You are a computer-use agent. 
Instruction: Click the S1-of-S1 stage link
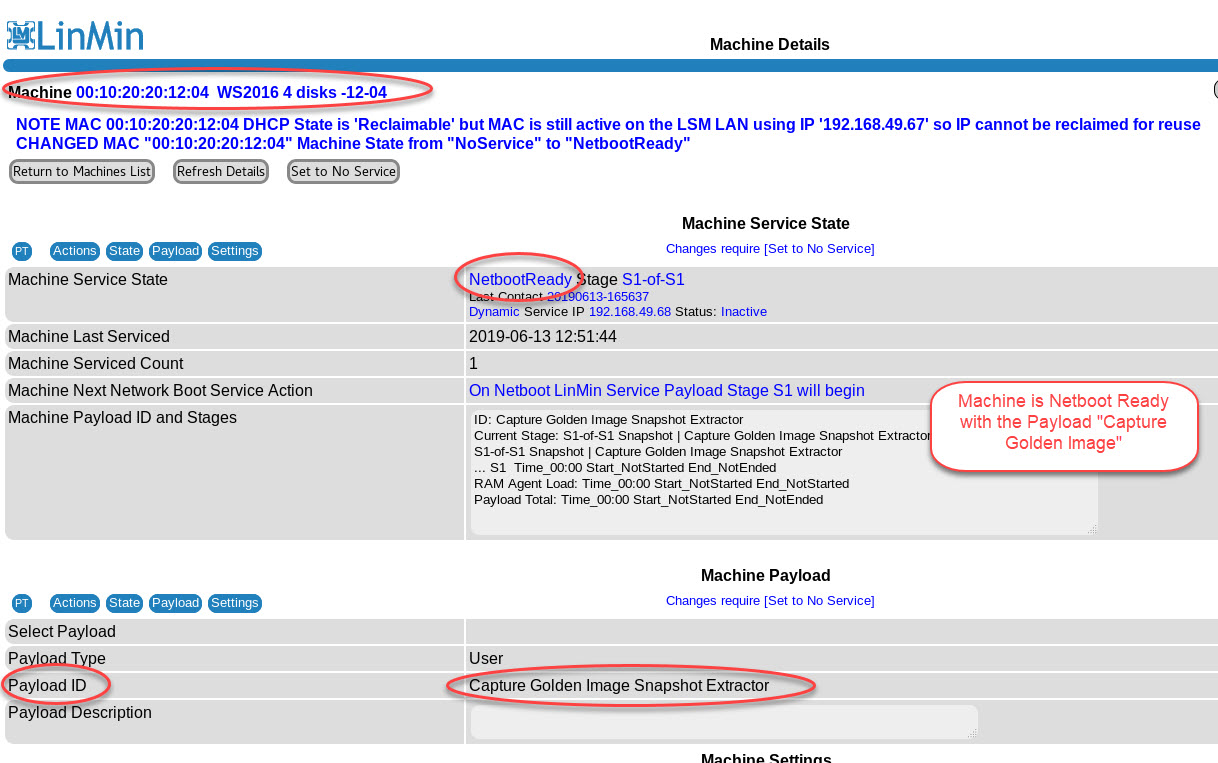click(x=653, y=280)
